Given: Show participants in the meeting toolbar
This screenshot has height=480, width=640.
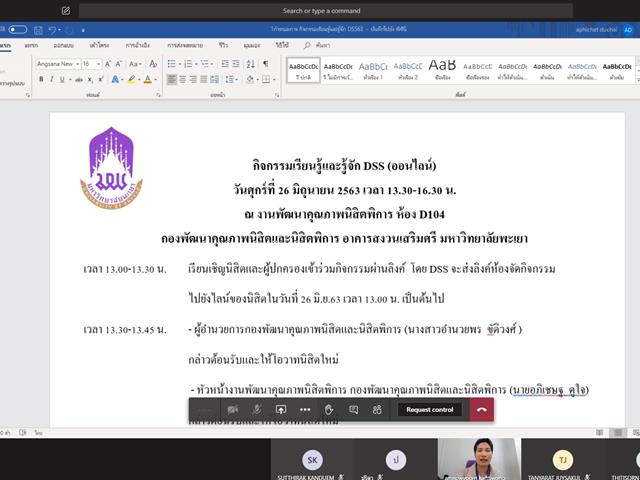Looking at the screenshot, I should (x=378, y=409).
